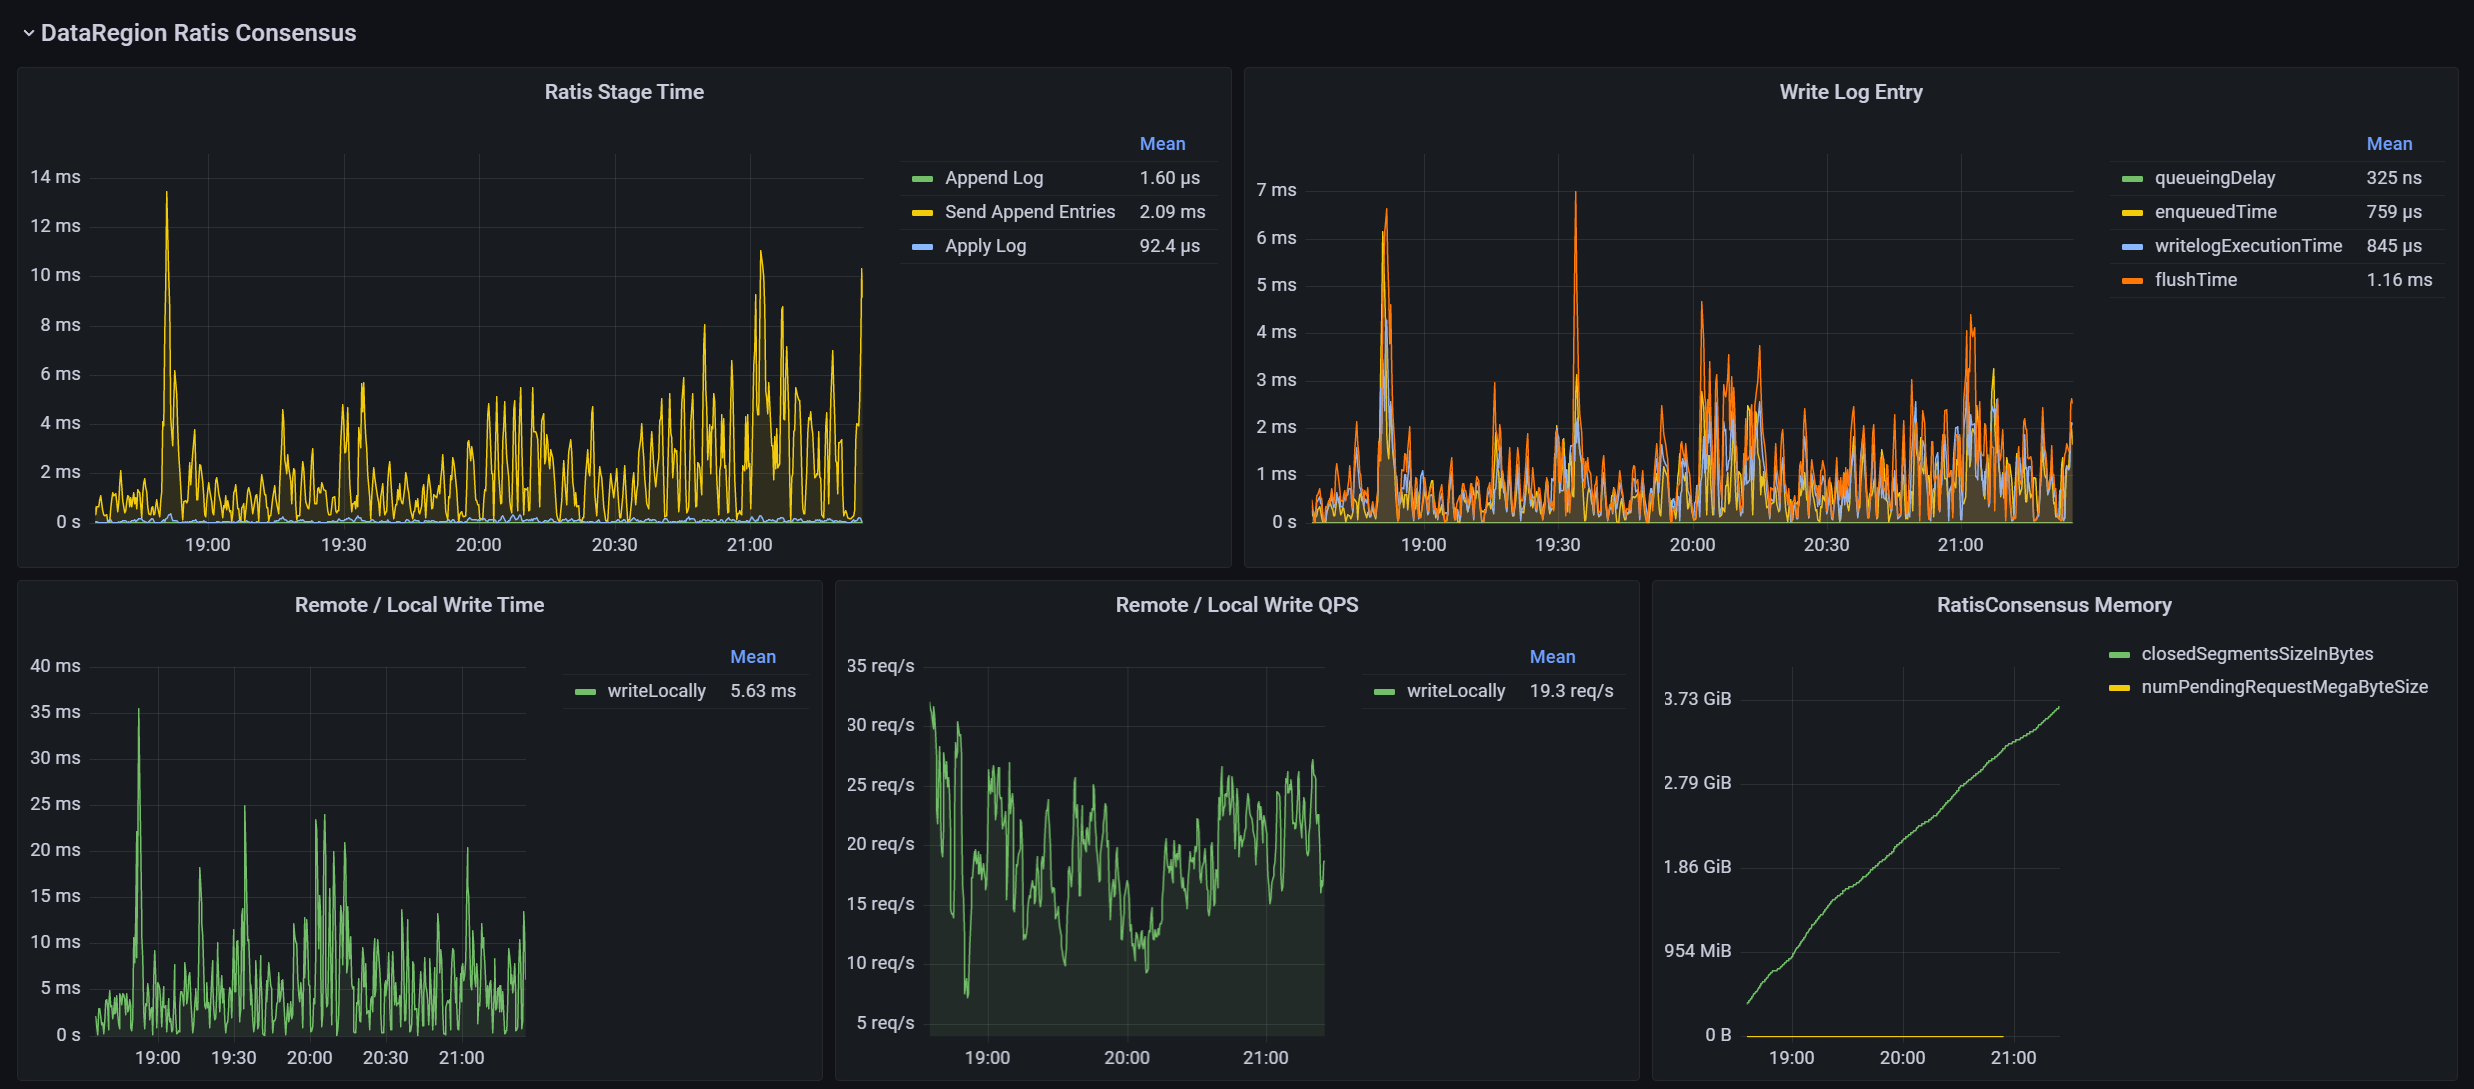The image size is (2474, 1089).
Task: Open the Write Log Entry panel title menu
Action: click(1850, 92)
